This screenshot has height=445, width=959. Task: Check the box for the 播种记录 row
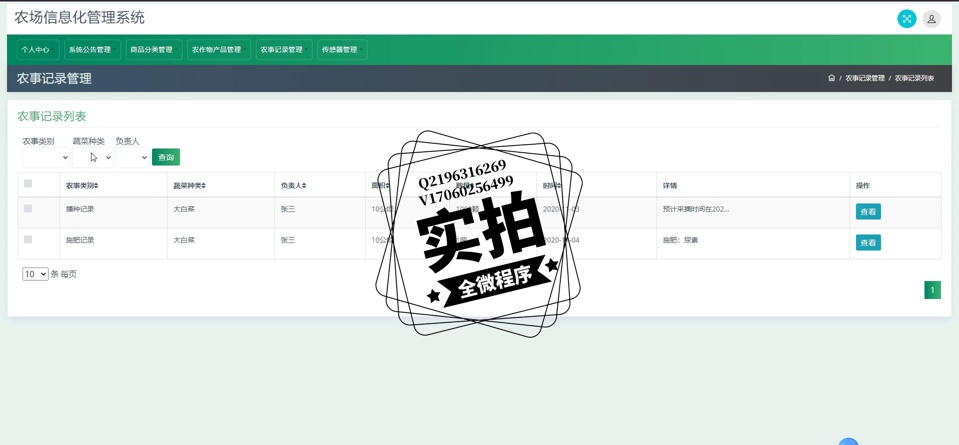pos(28,209)
